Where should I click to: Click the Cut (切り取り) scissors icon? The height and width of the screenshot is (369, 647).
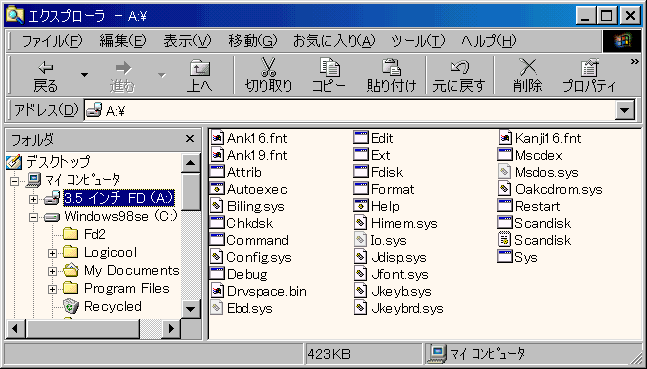click(x=268, y=67)
